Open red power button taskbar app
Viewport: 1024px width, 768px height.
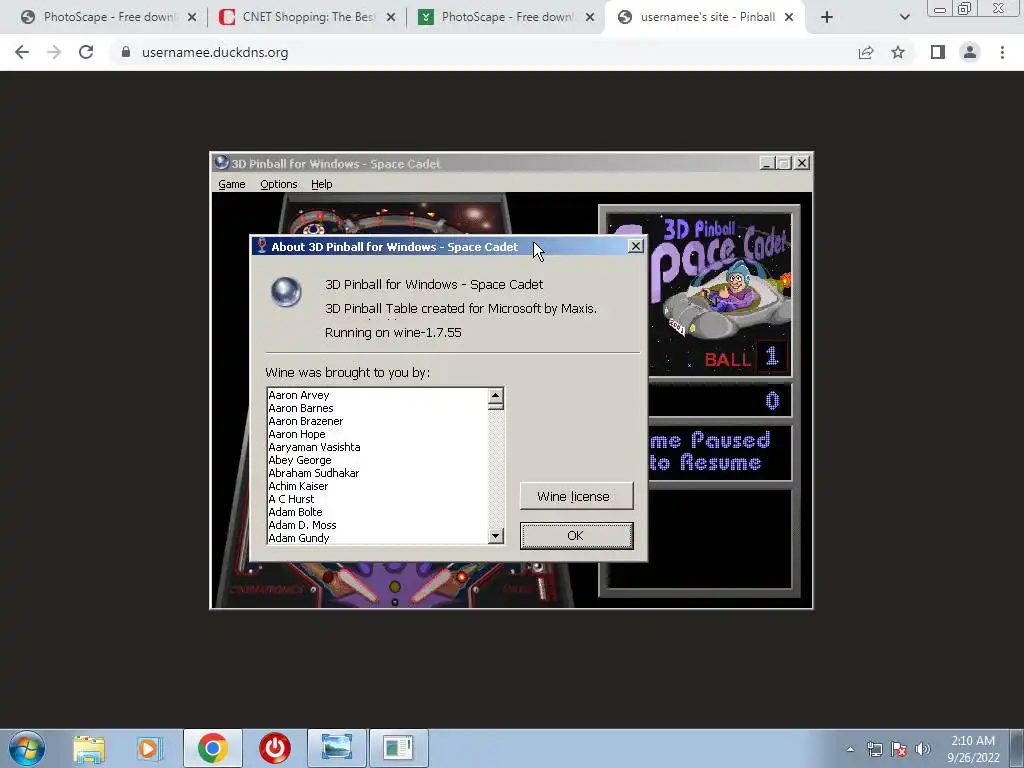tap(274, 748)
